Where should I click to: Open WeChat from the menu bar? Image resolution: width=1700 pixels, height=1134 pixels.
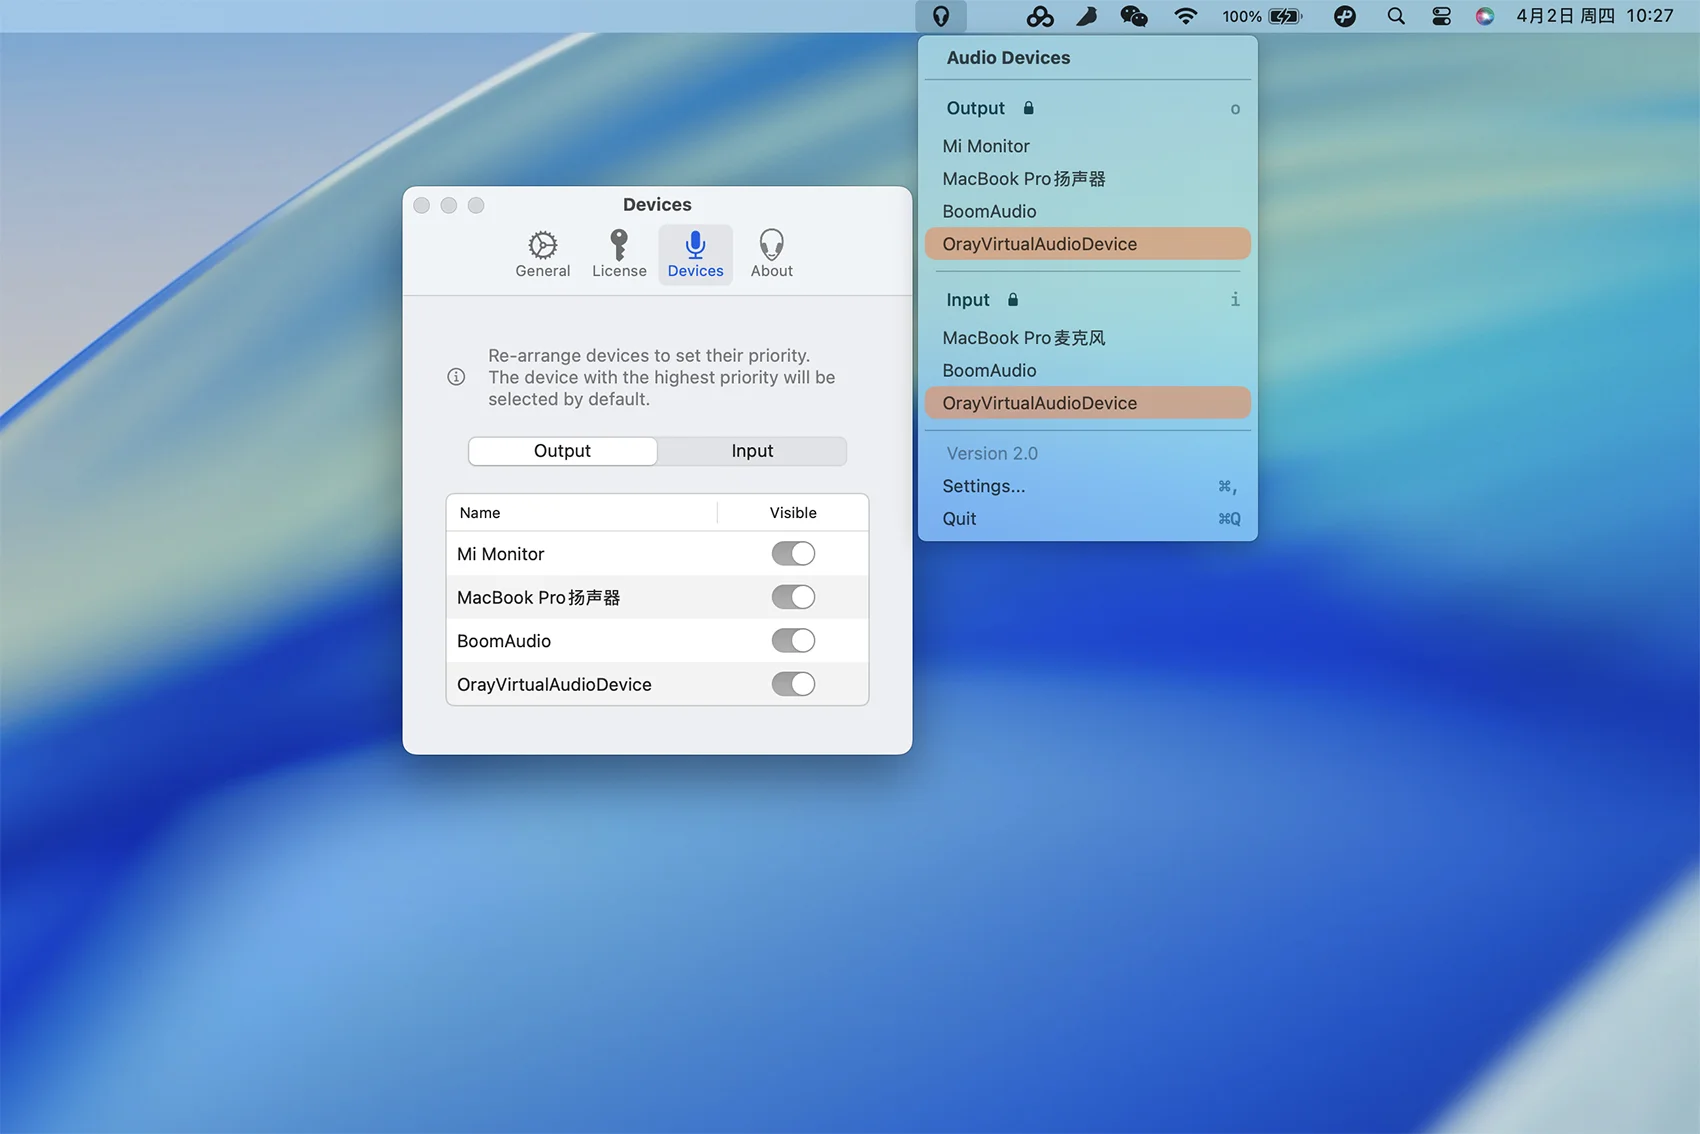(1134, 16)
